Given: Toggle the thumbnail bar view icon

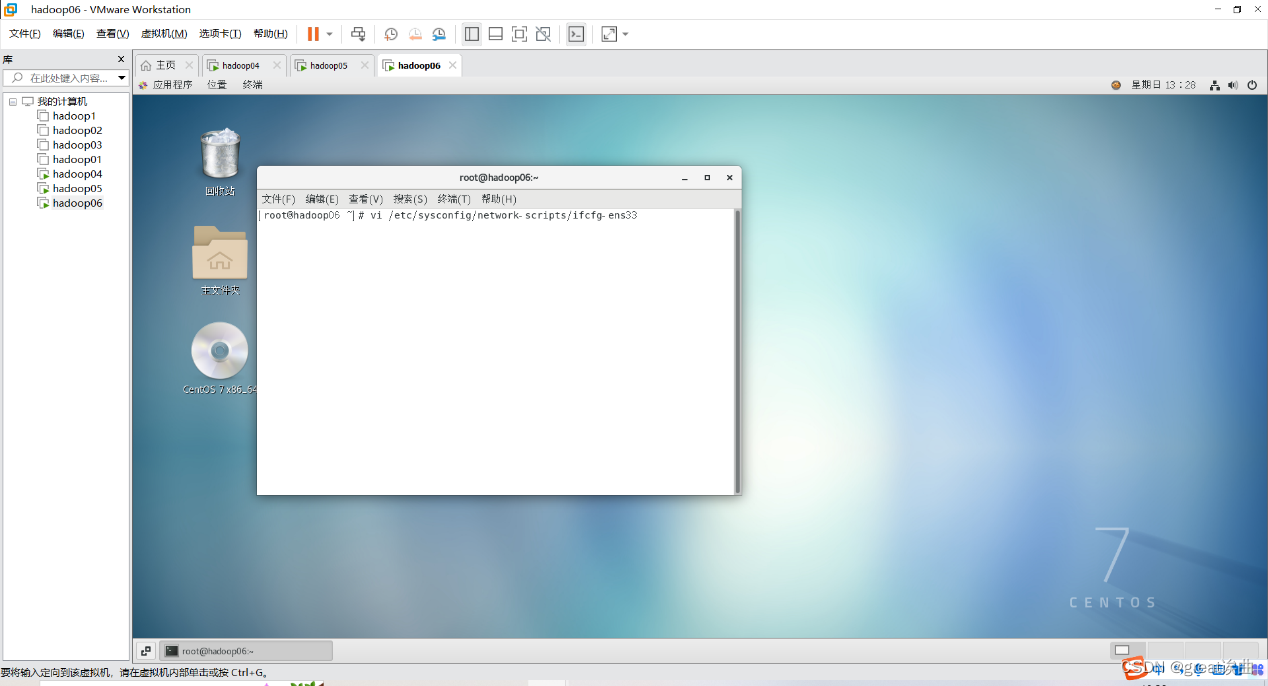Looking at the screenshot, I should 496,34.
